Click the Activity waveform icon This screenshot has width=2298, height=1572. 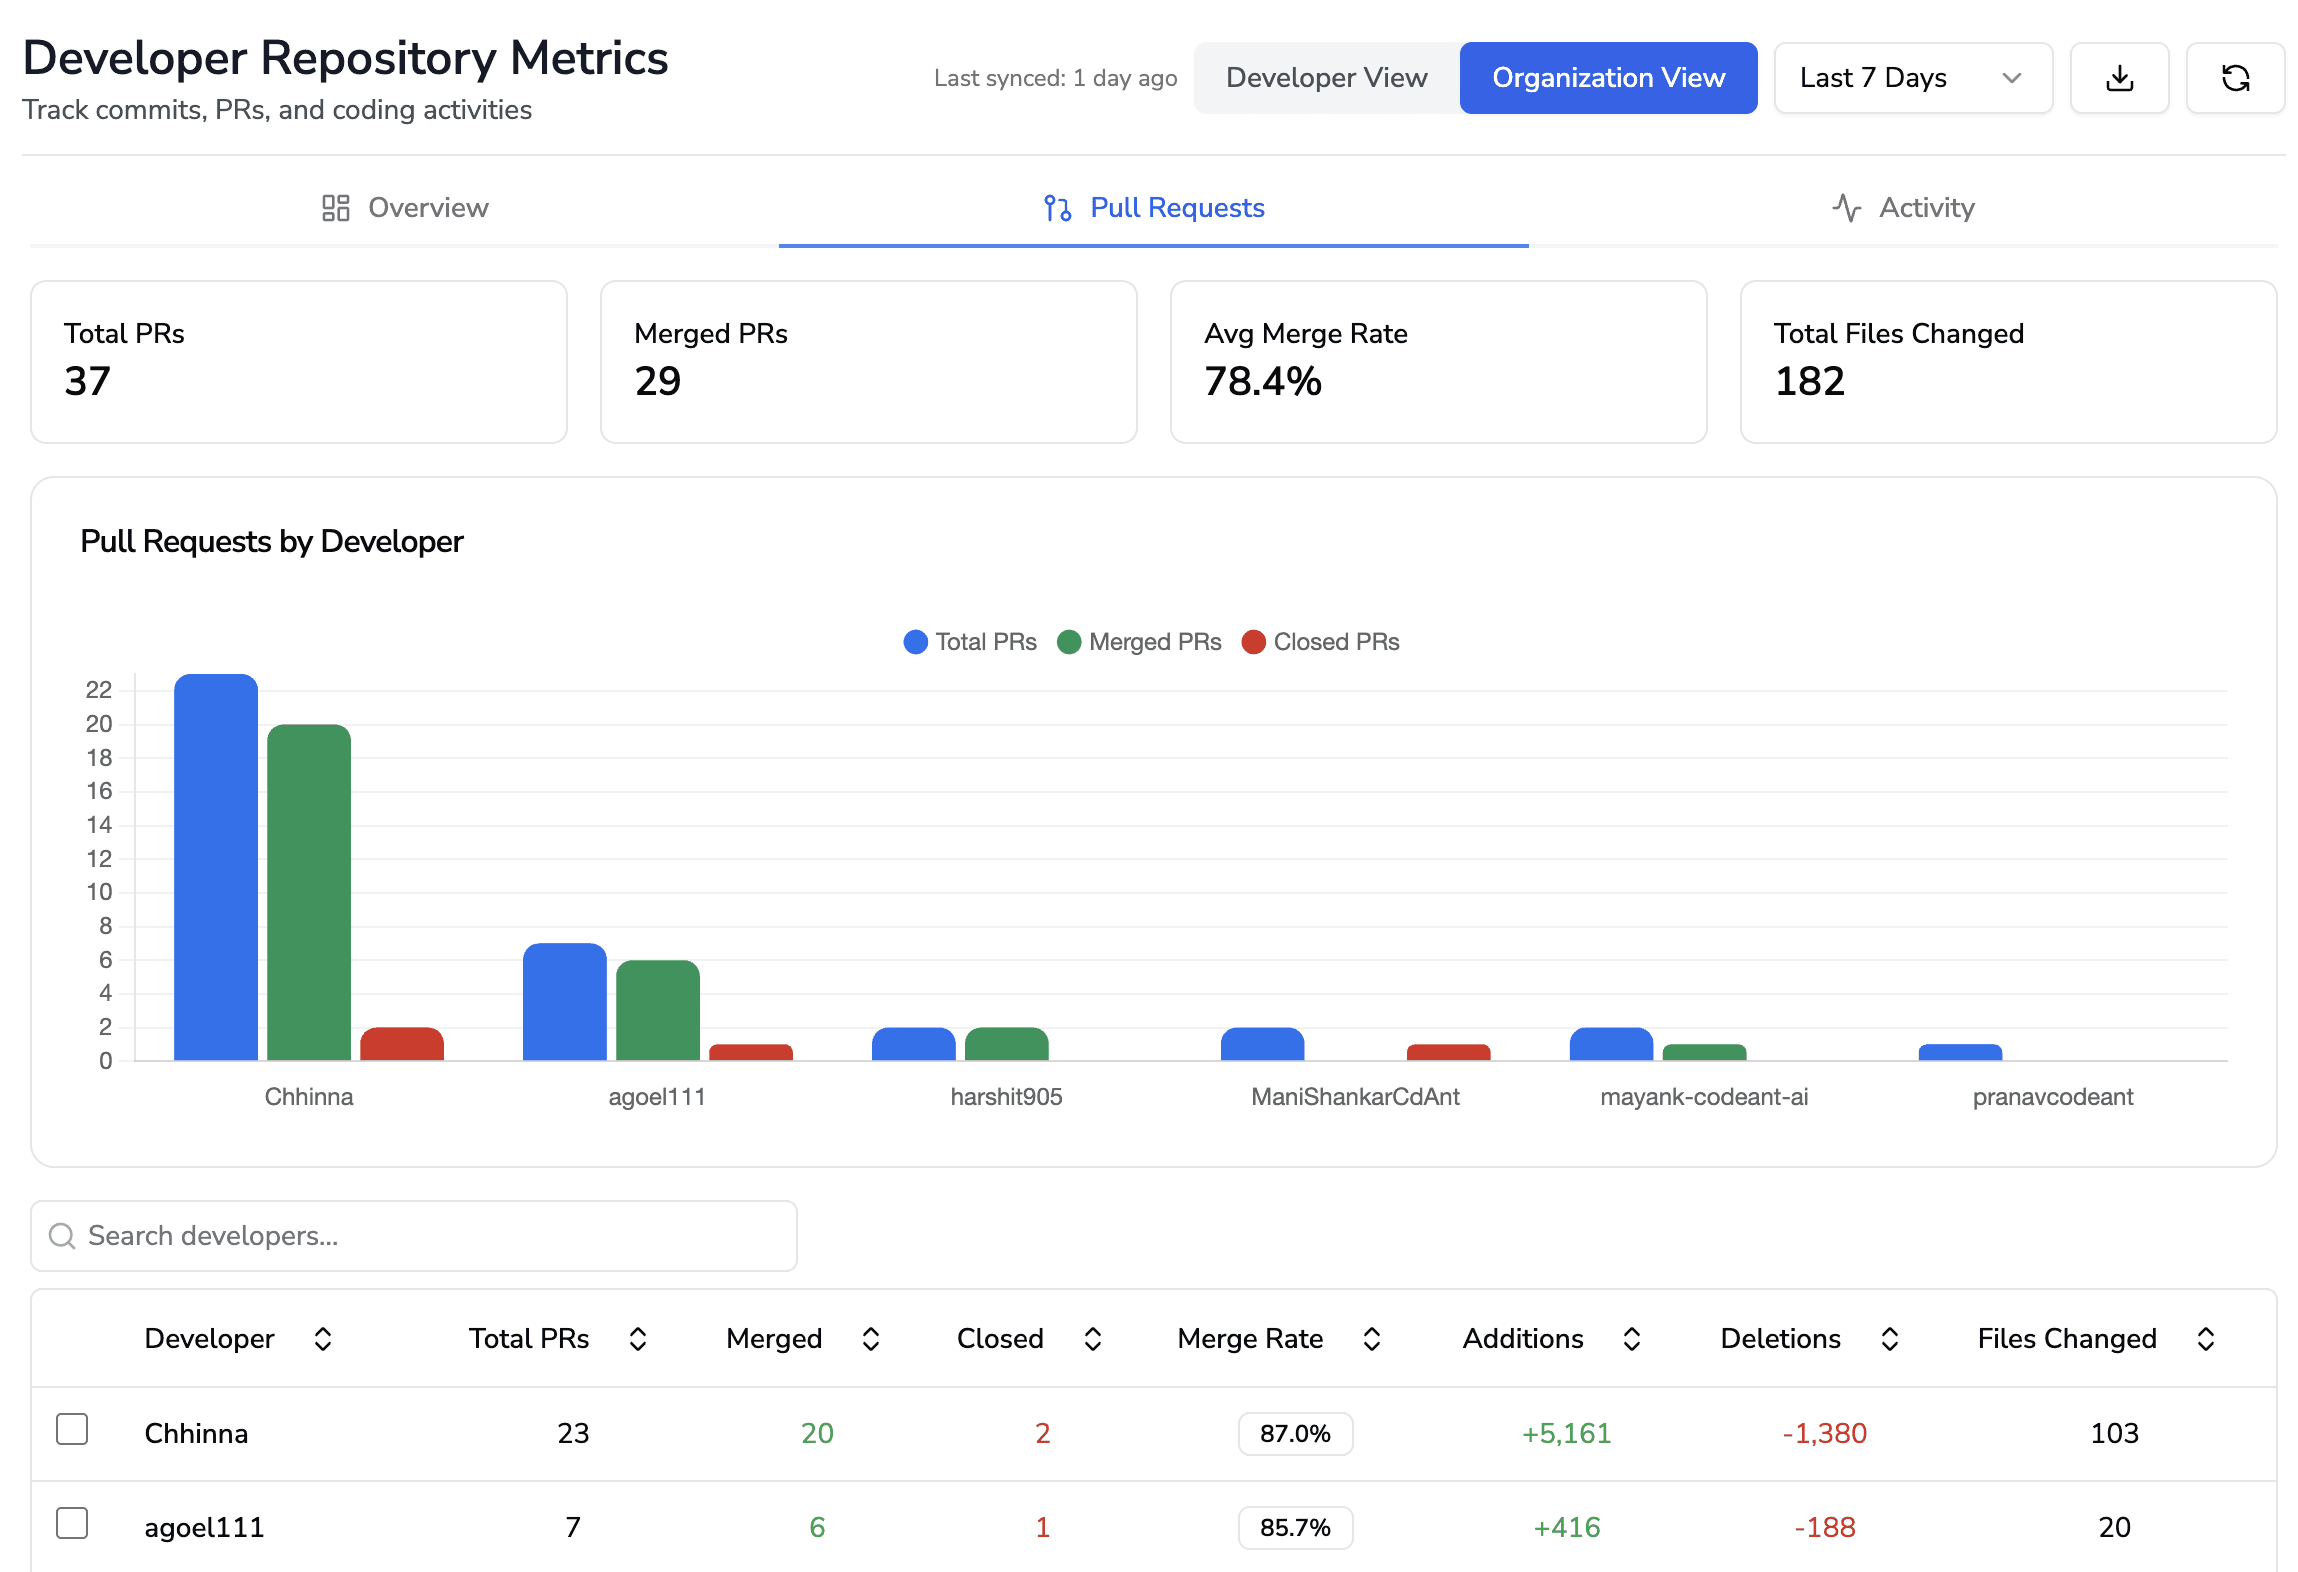[x=1846, y=207]
